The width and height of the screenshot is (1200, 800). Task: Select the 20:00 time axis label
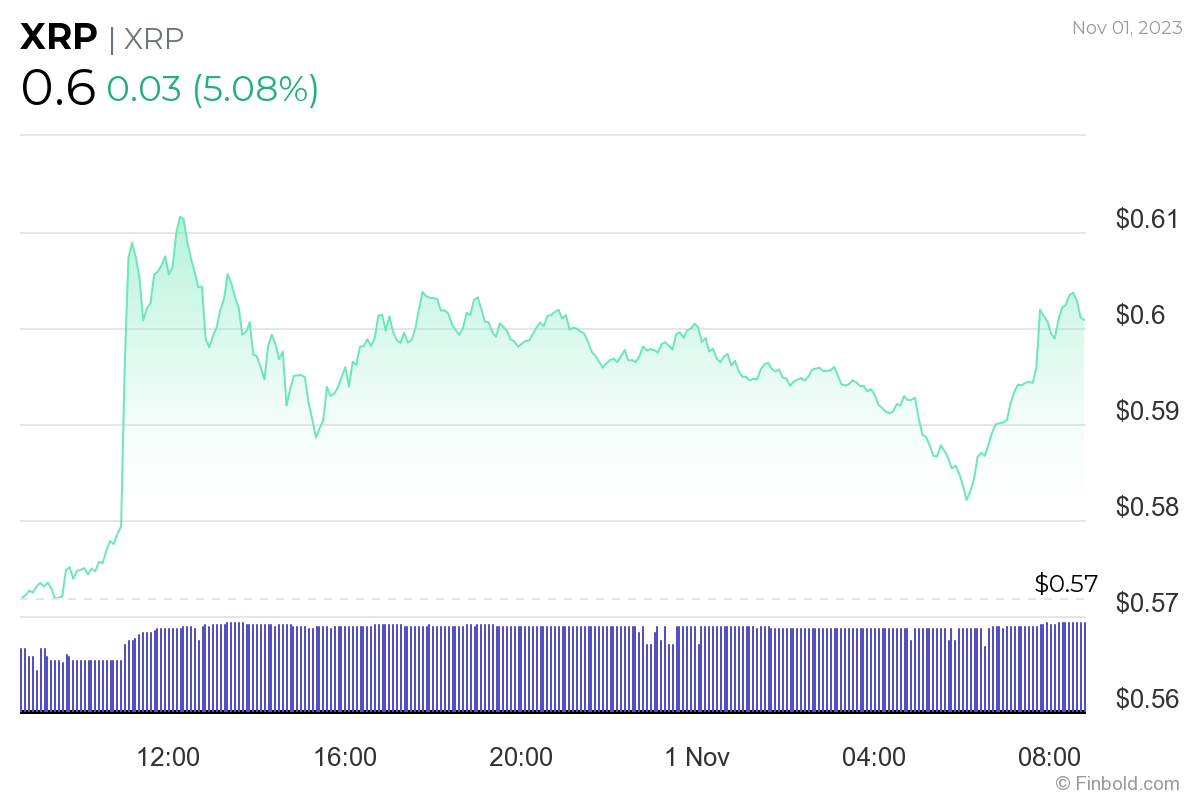[x=521, y=757]
